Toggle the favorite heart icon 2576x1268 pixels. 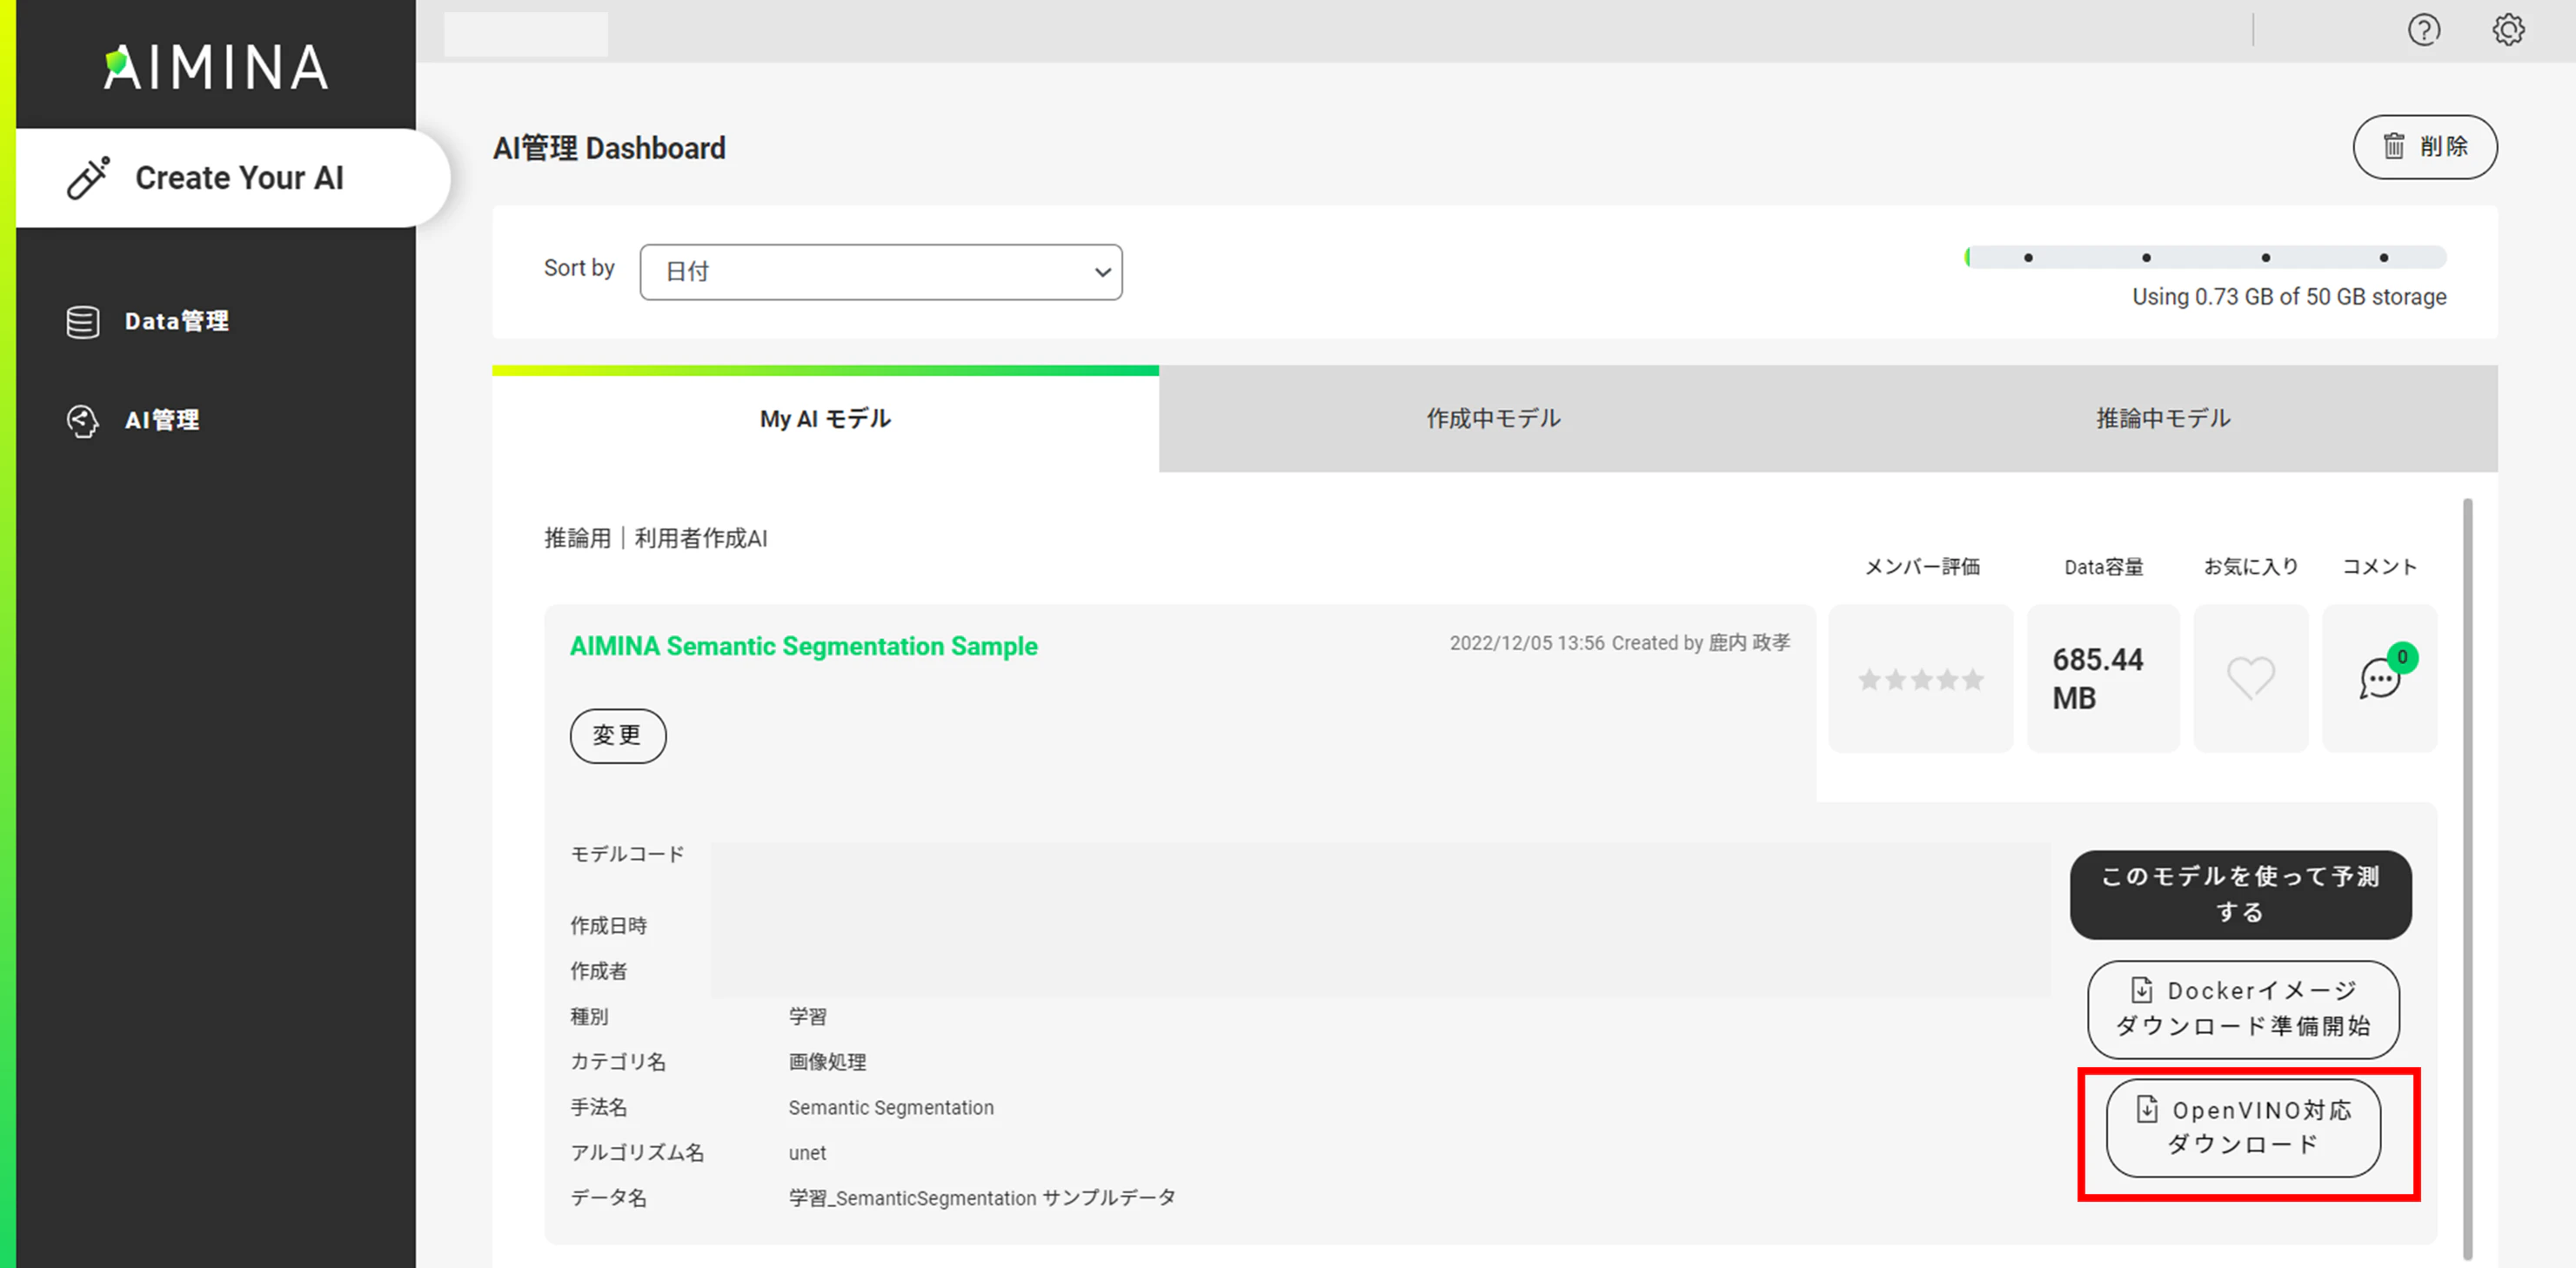[2250, 678]
